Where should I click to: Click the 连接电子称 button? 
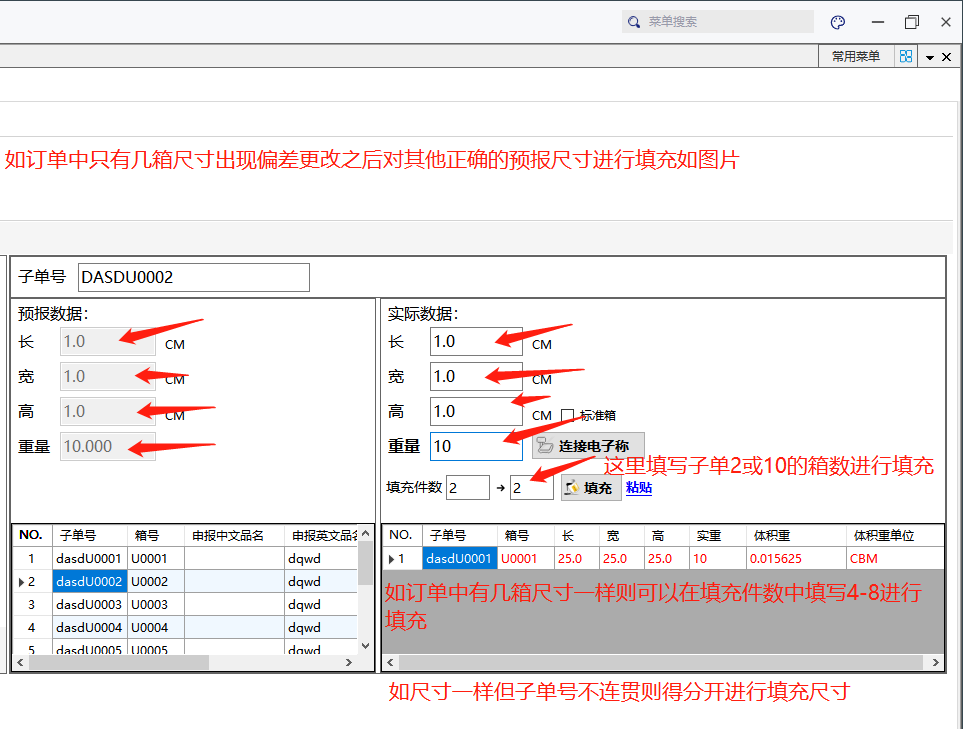point(588,446)
